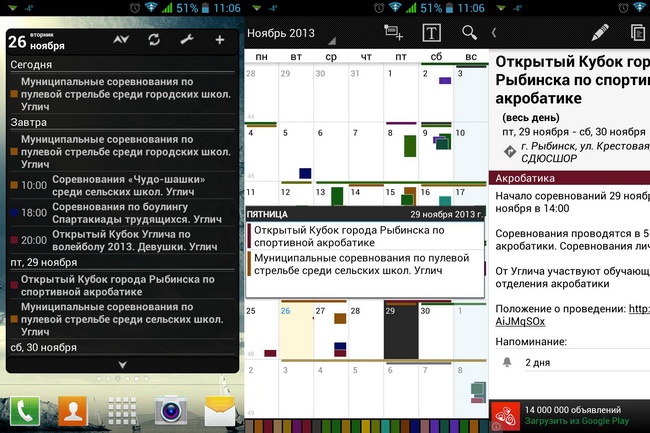Go back using the left chevron in event view
This screenshot has height=433, width=650.
[x=494, y=33]
